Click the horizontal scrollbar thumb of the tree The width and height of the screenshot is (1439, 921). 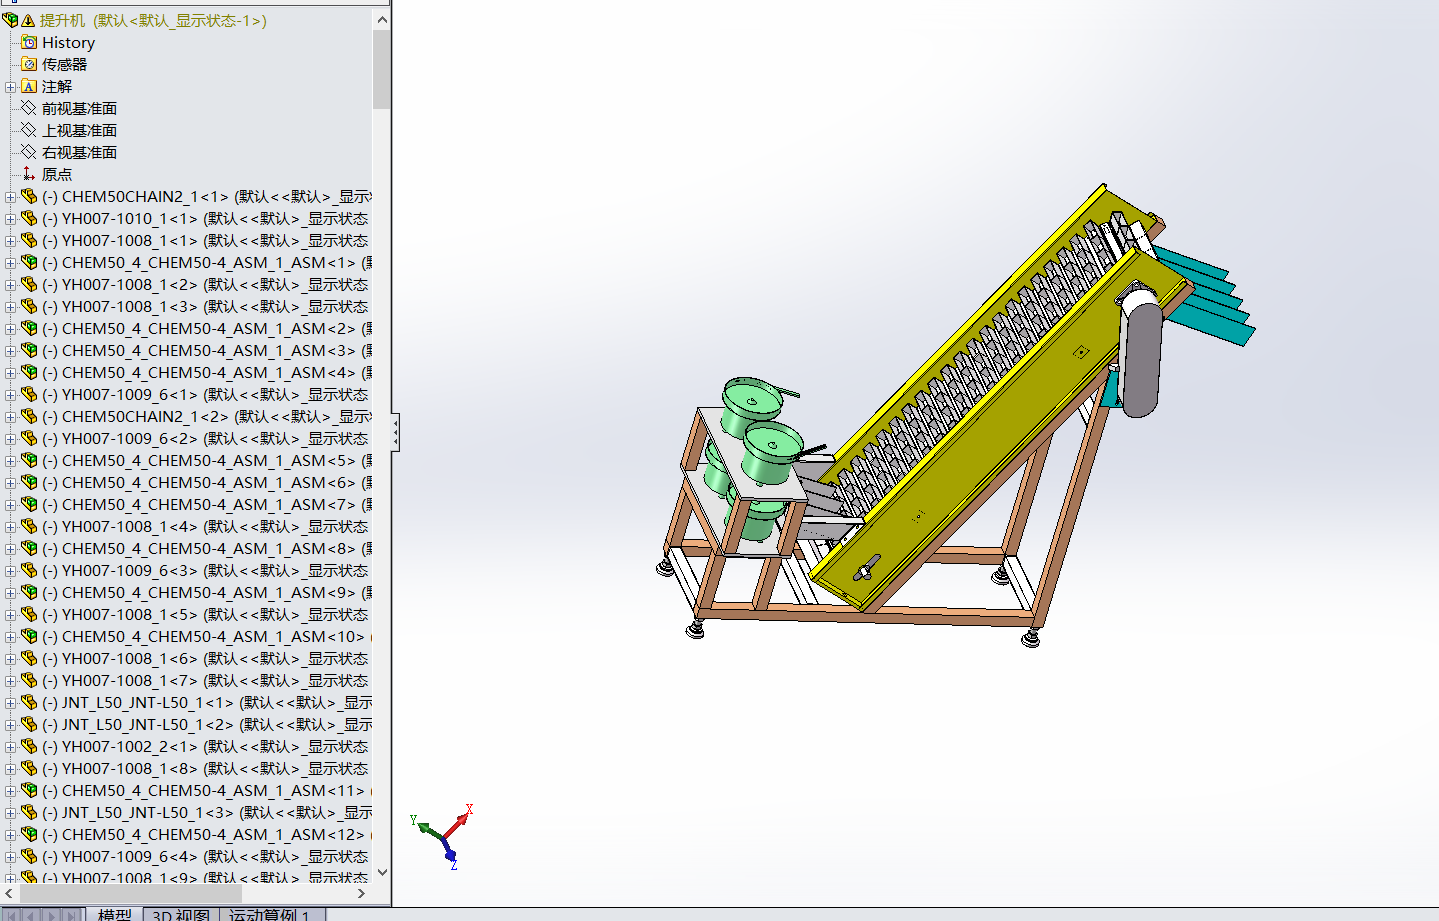pos(130,893)
